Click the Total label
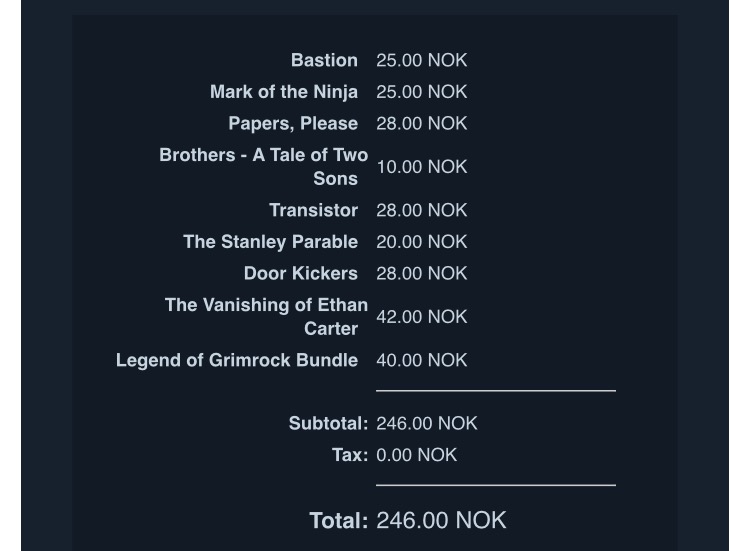Image resolution: width=750 pixels, height=551 pixels. pos(339,520)
